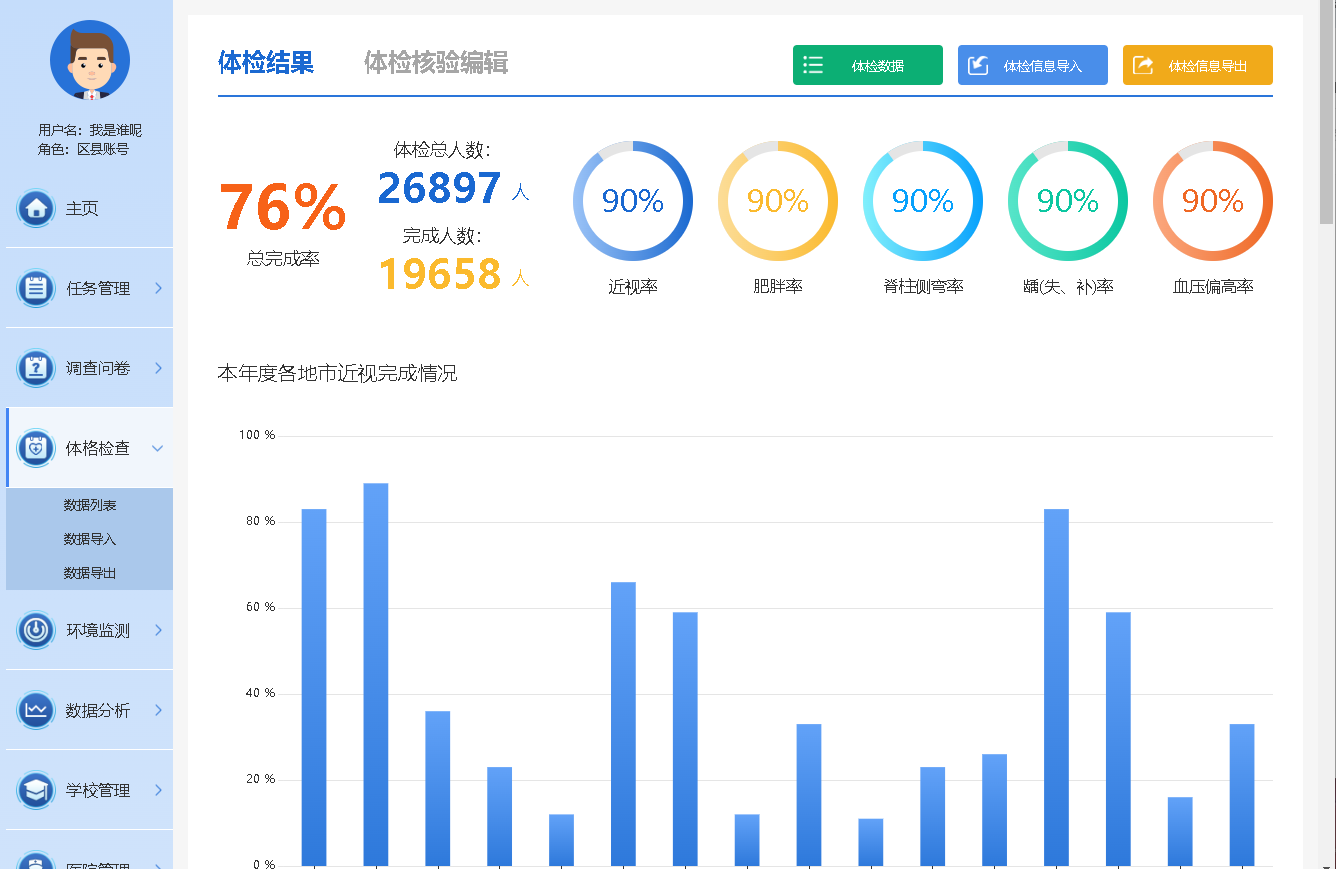Click the 任务管理 clipboard icon

coord(37,288)
